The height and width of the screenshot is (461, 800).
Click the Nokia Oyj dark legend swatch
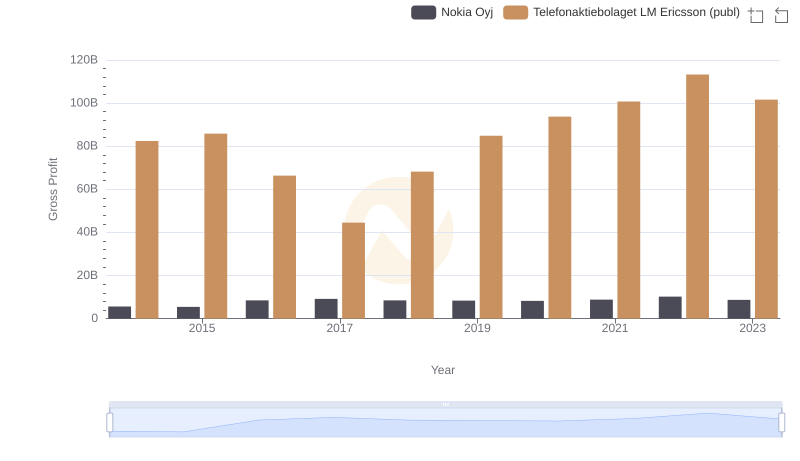point(423,12)
